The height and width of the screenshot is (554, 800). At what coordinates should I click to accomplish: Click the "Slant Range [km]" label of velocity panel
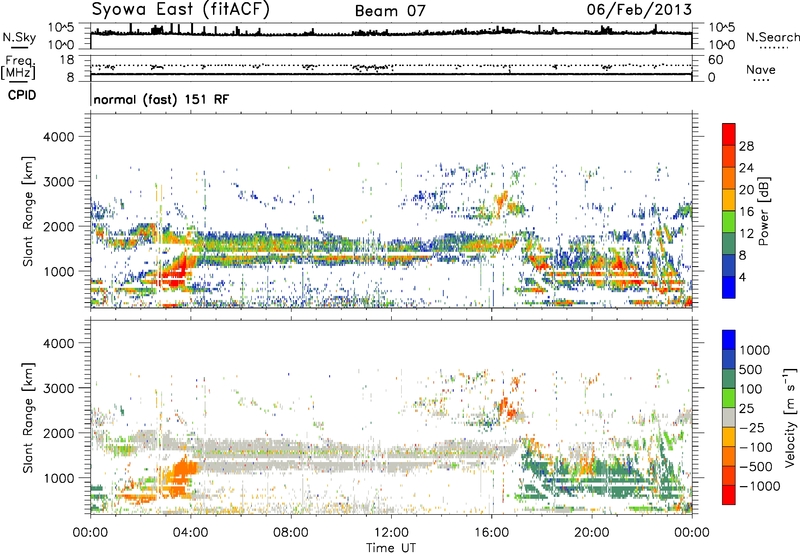[28, 417]
